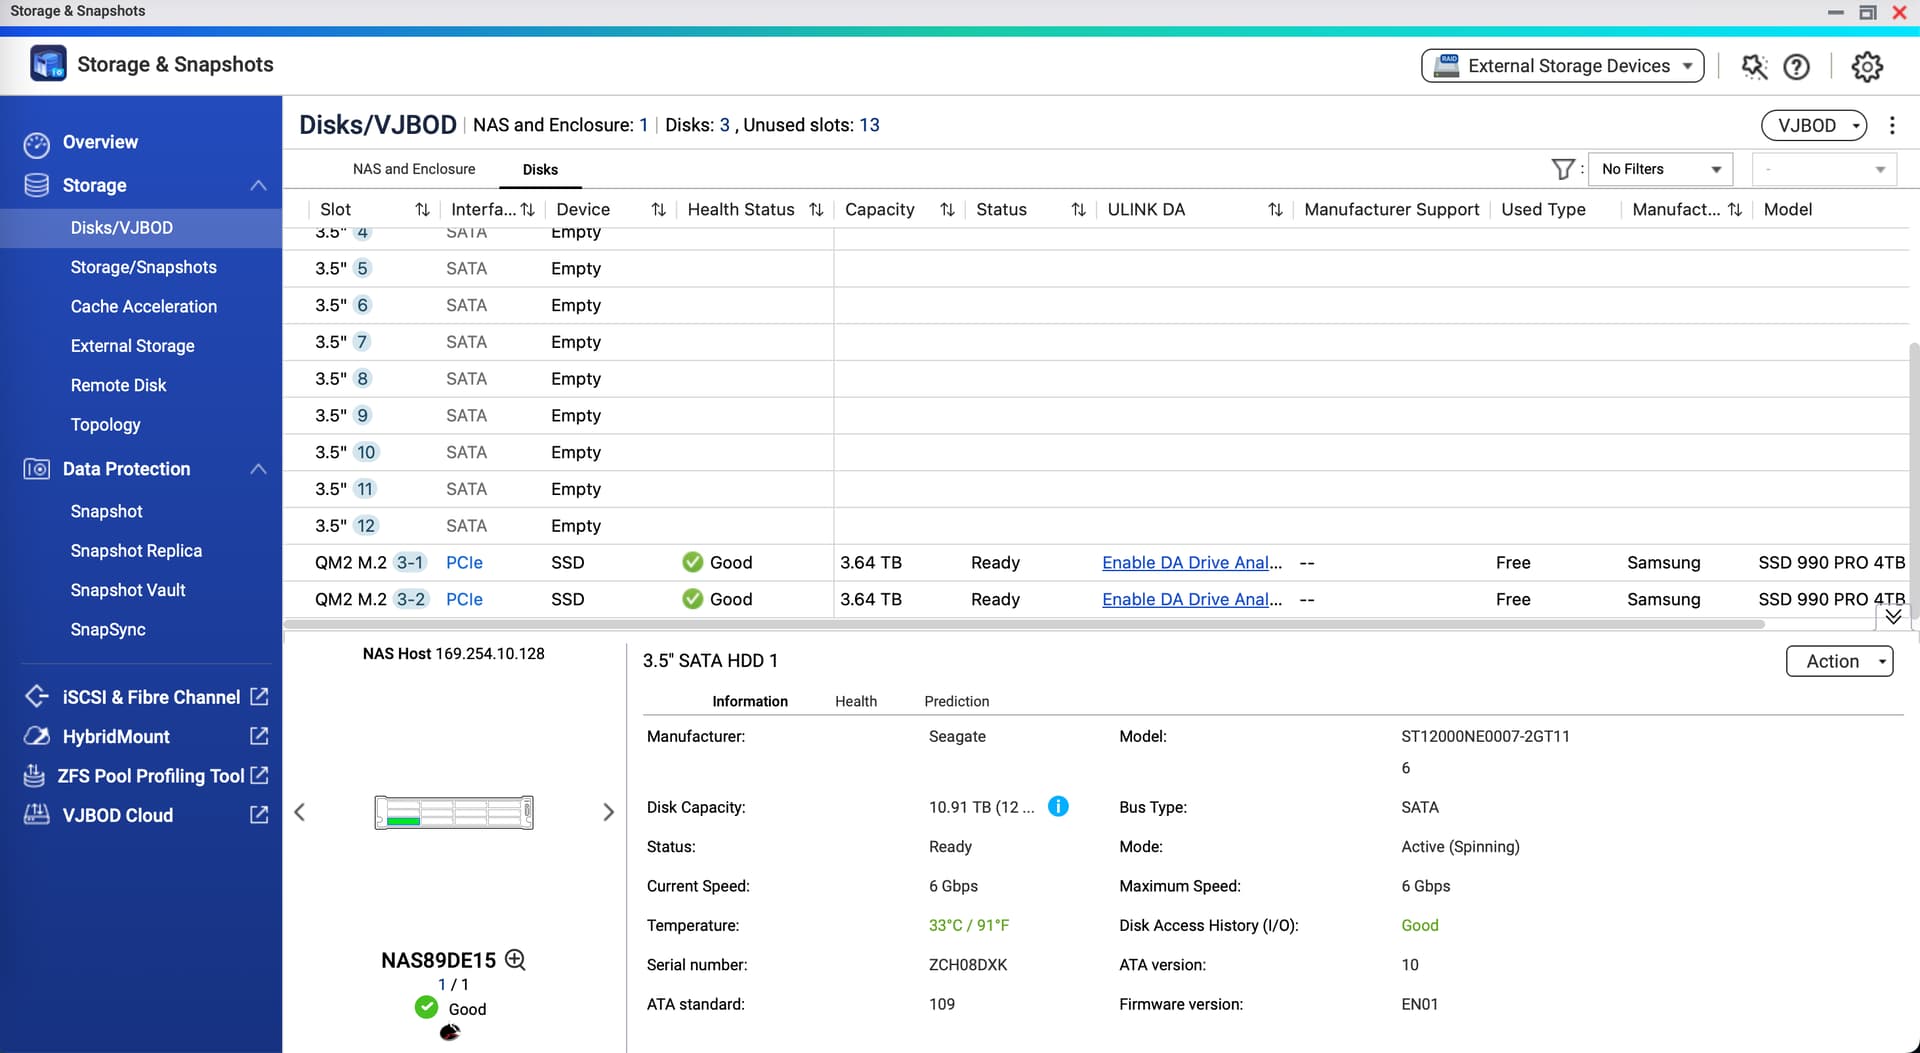
Task: Open the help question mark icon
Action: (1796, 67)
